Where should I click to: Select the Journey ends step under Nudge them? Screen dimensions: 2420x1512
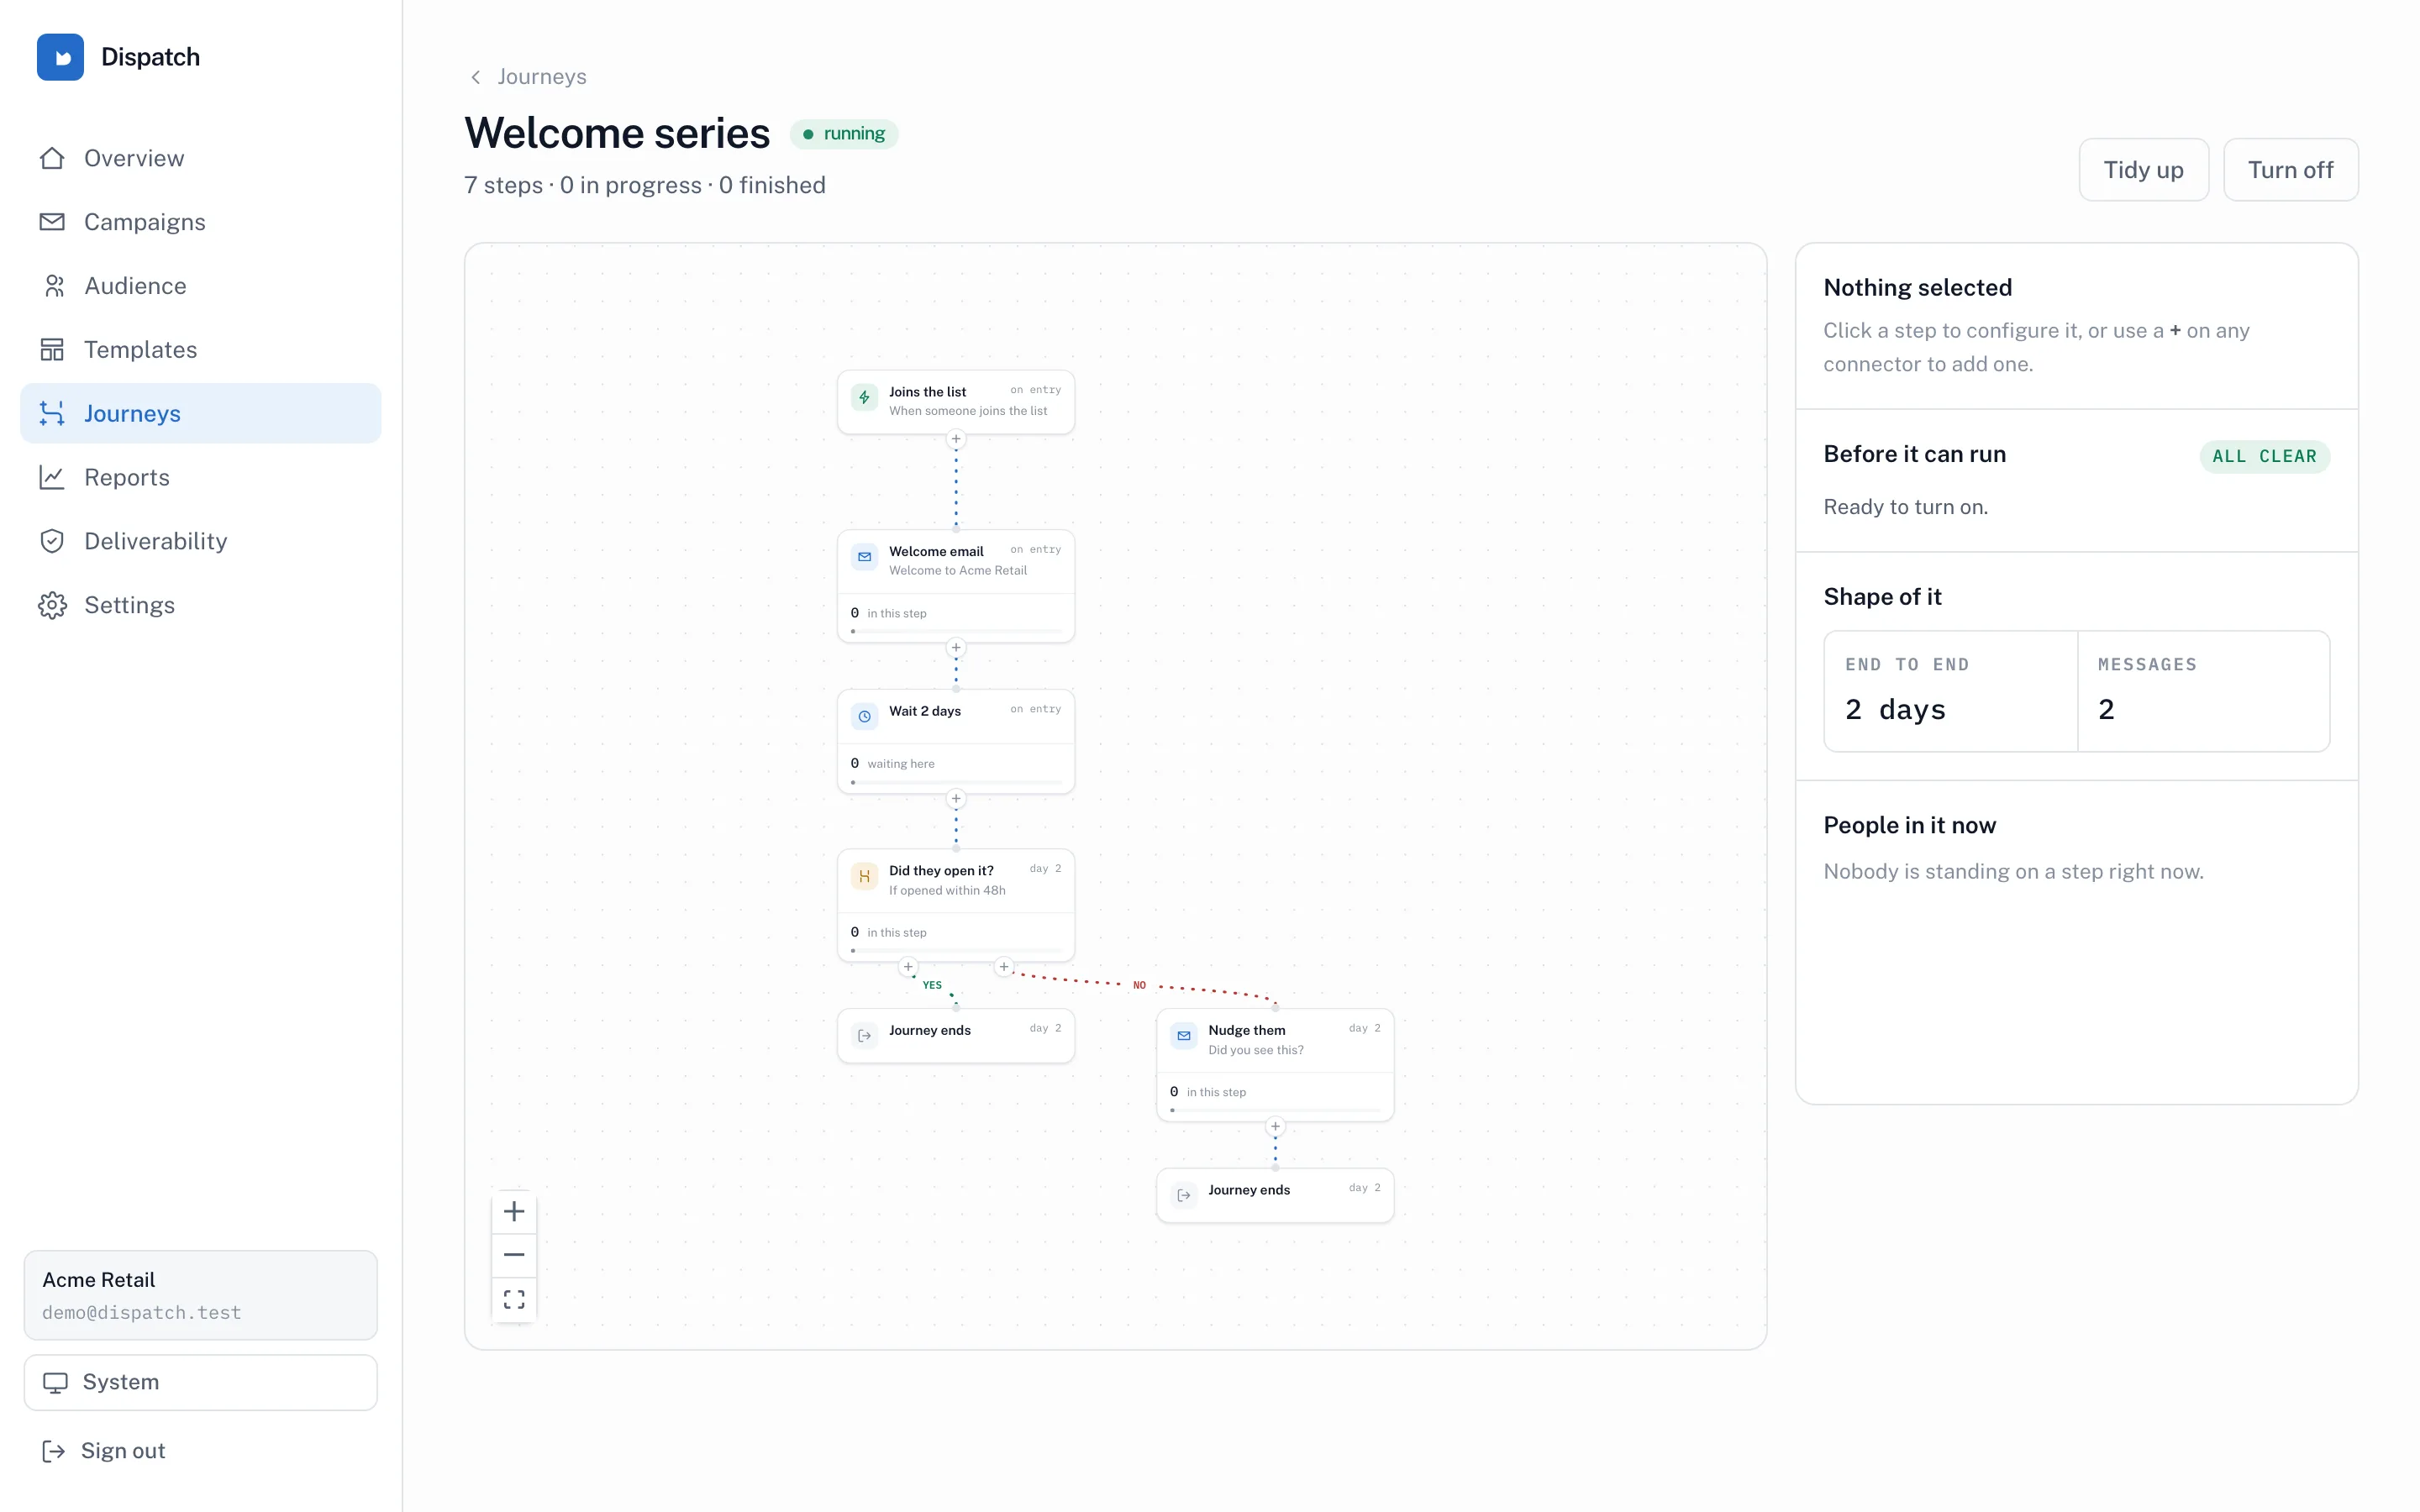[x=1275, y=1195]
